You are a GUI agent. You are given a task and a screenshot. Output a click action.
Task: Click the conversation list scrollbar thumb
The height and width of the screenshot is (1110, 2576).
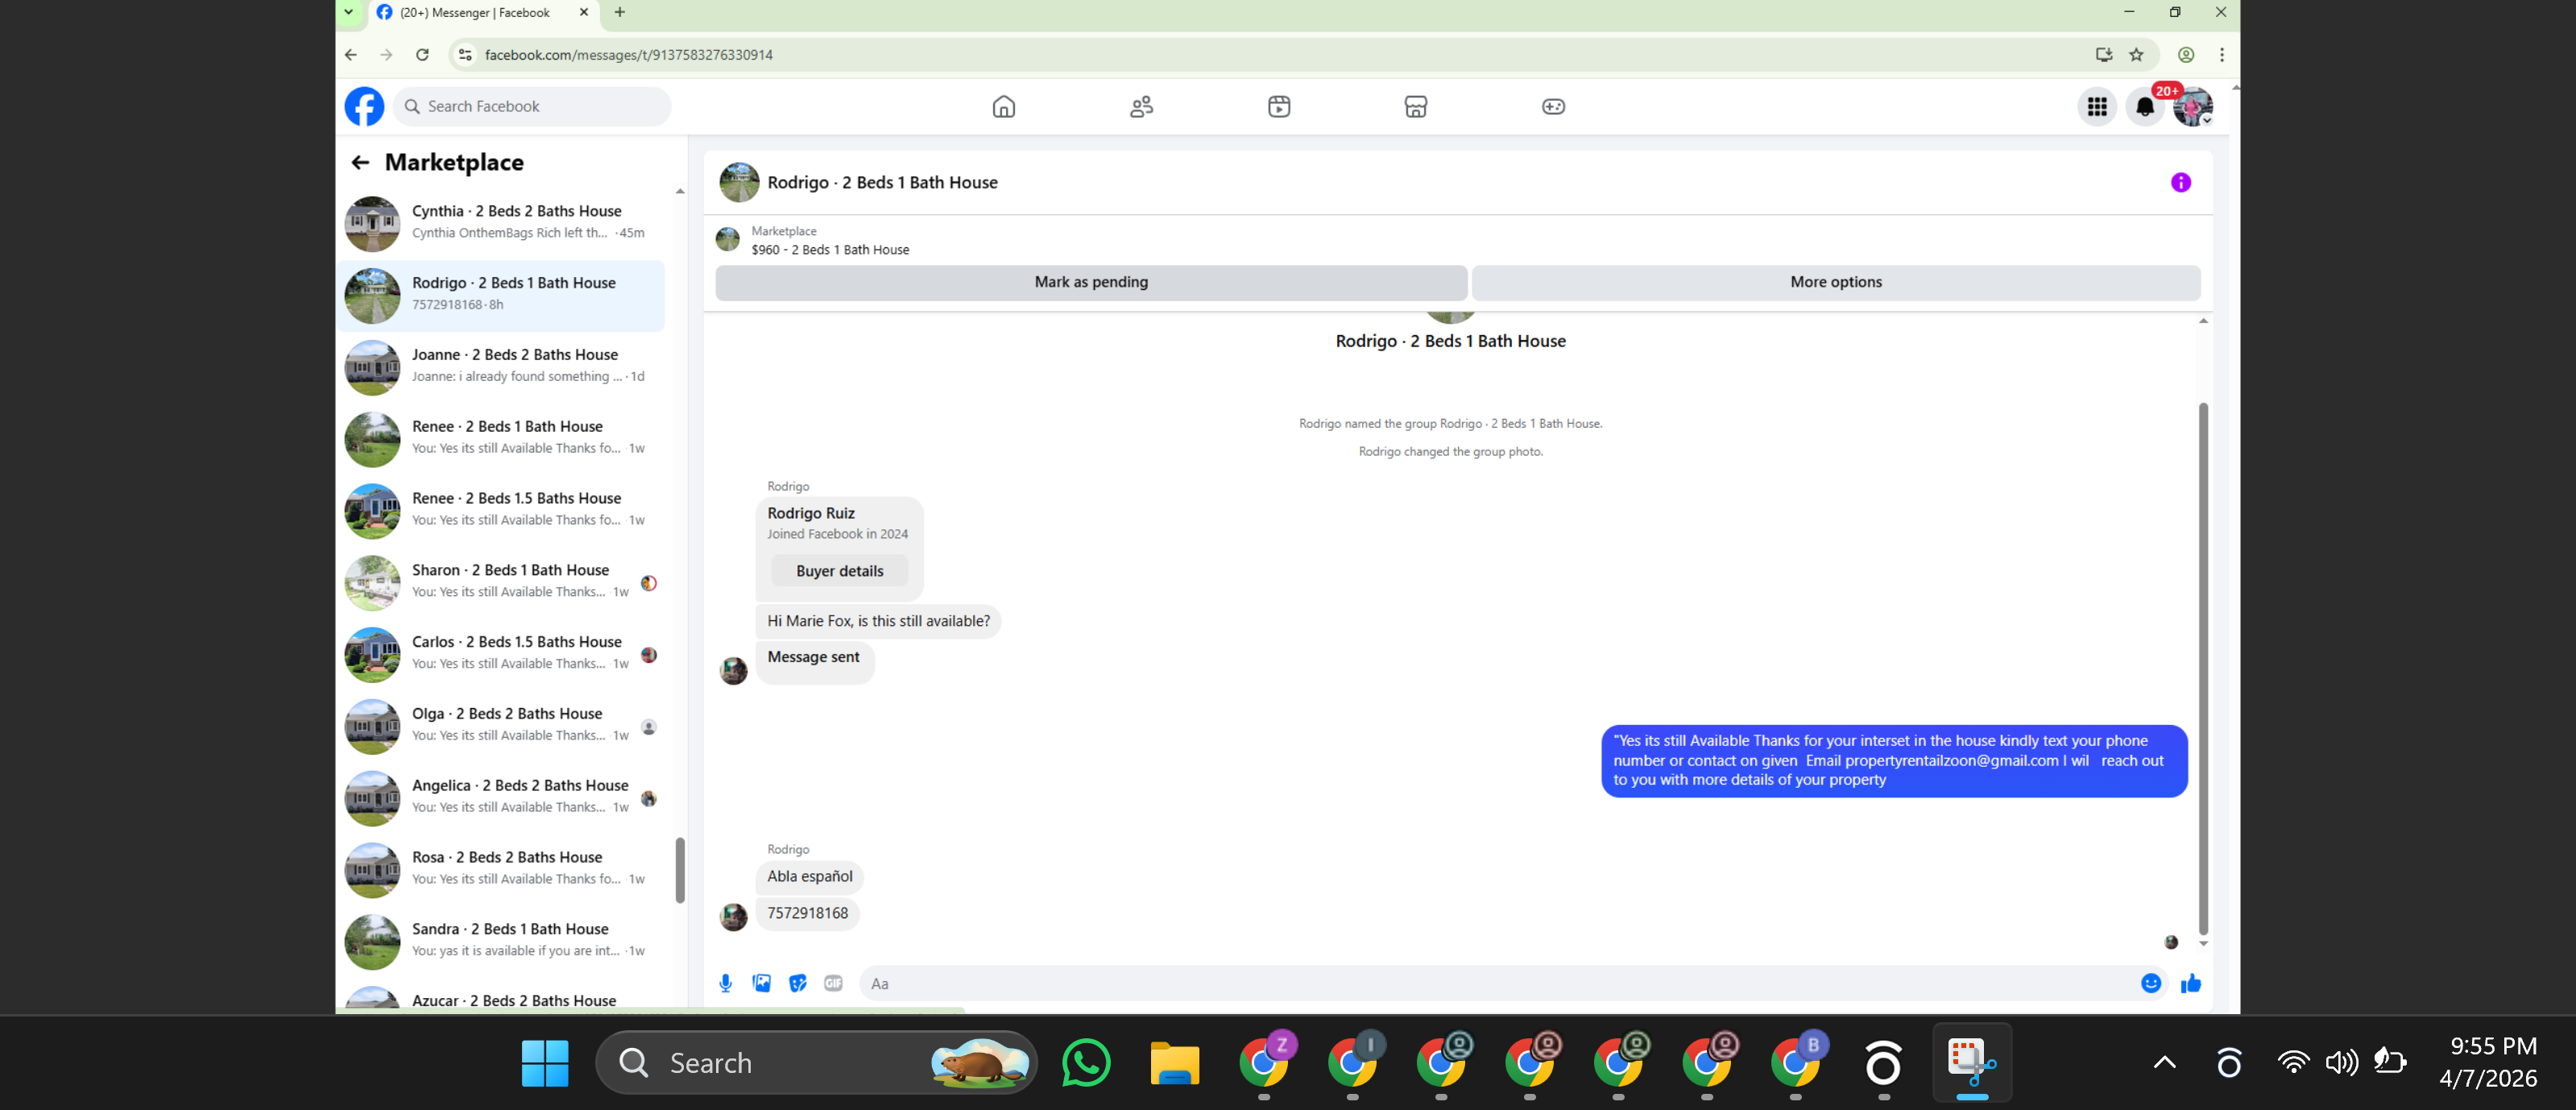(x=680, y=870)
